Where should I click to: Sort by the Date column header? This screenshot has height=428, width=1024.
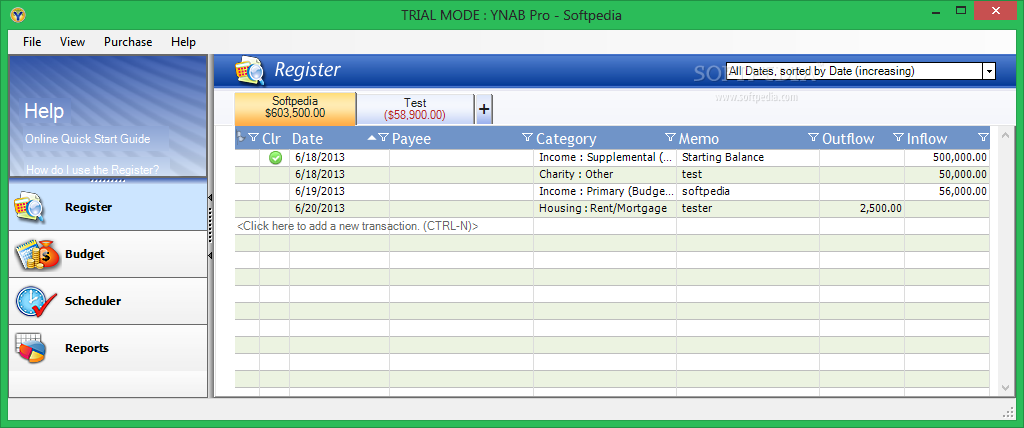coord(308,139)
